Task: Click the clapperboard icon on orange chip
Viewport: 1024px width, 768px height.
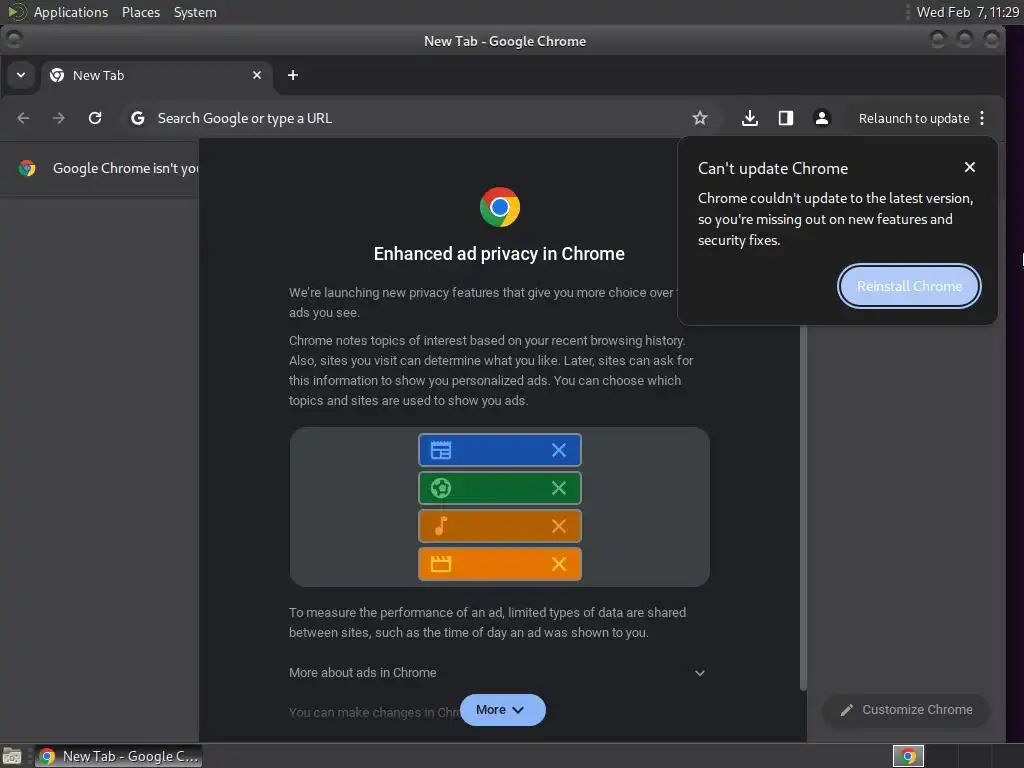Action: click(x=441, y=564)
